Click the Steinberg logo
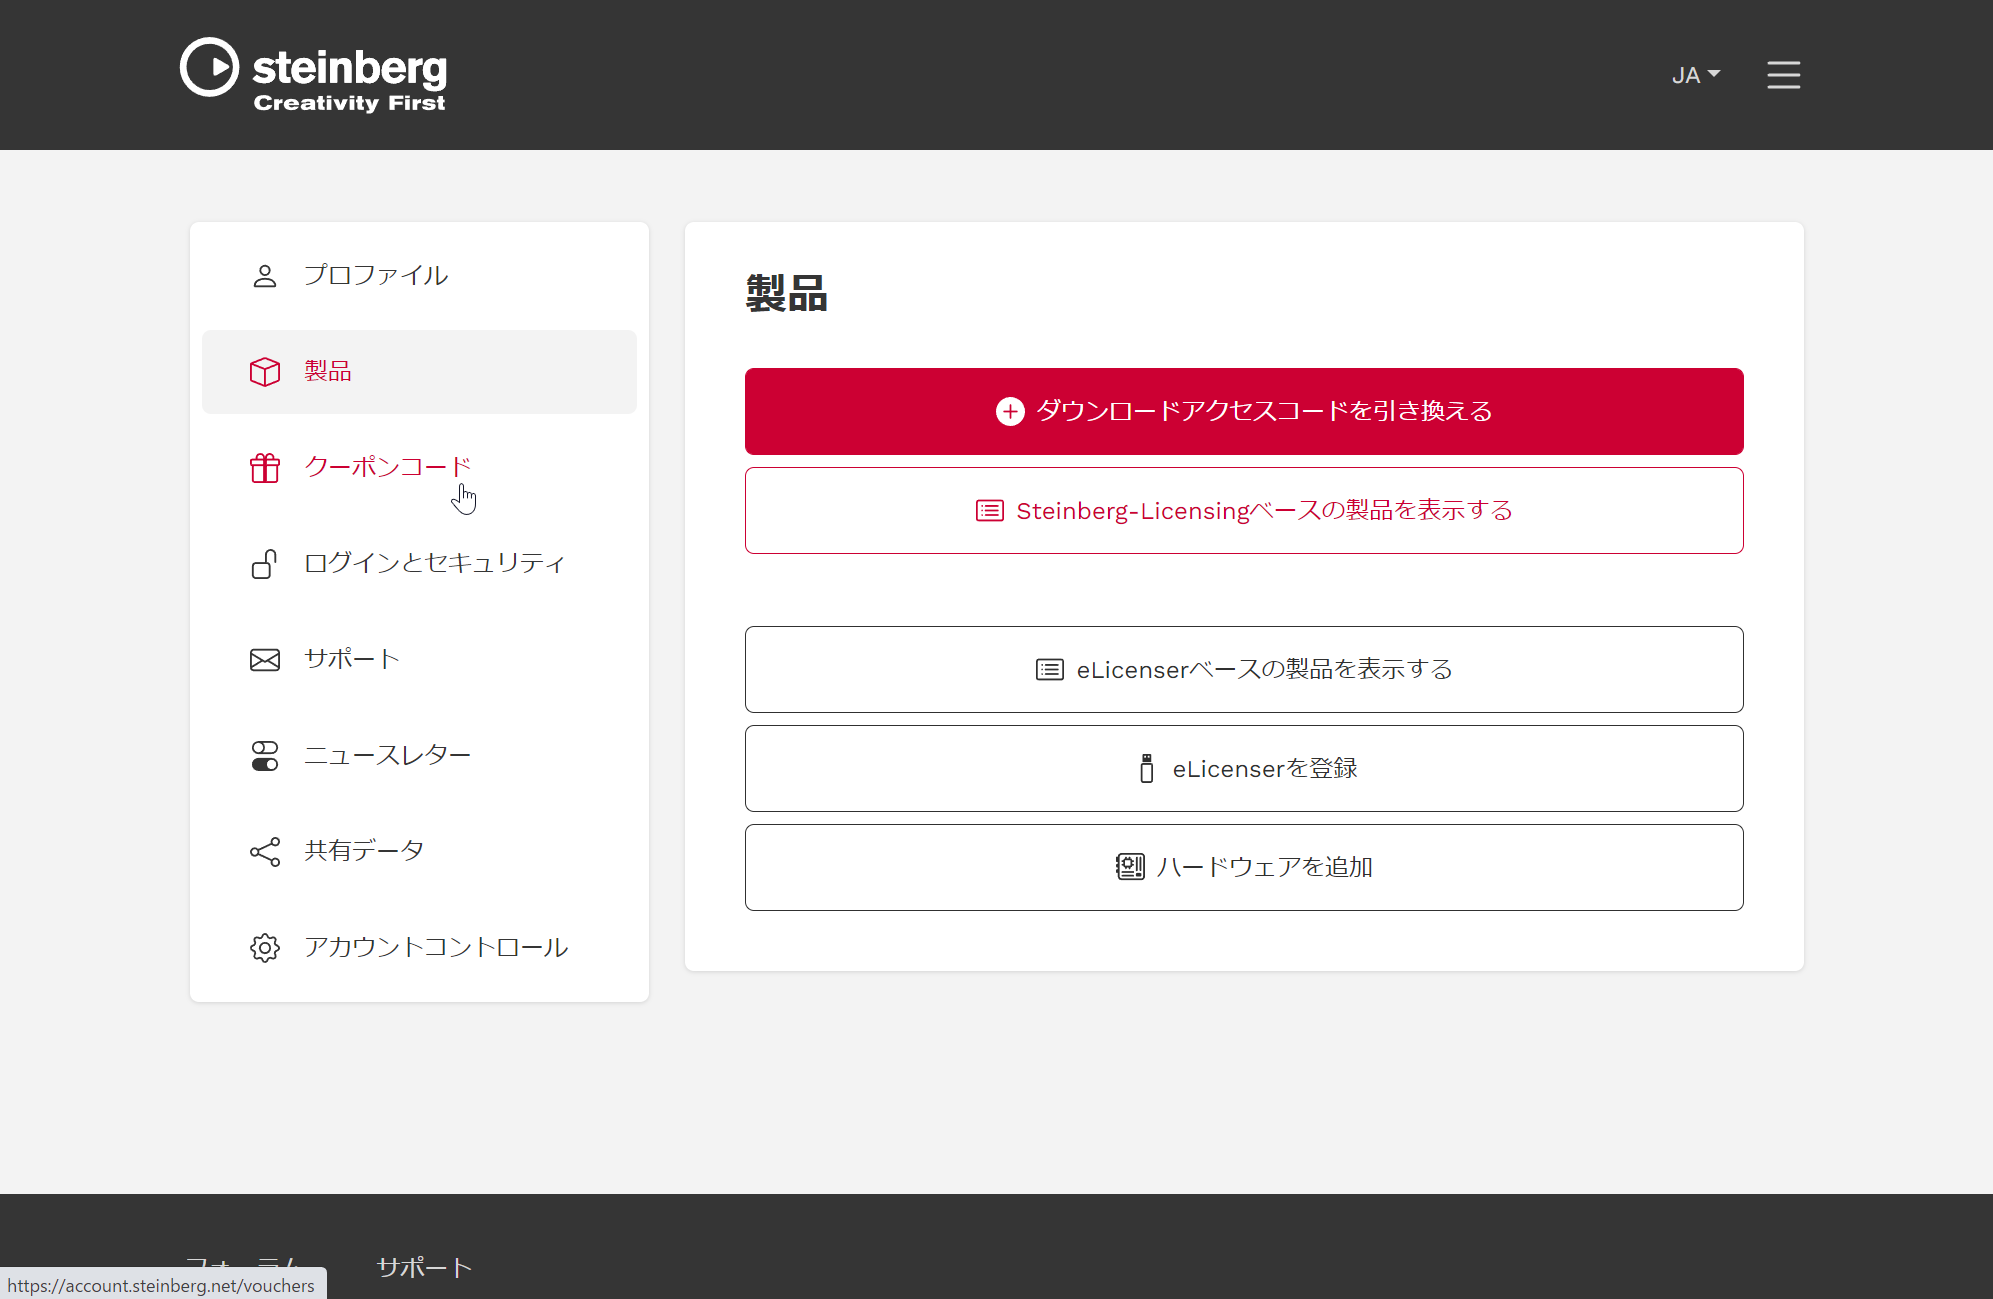 313,75
